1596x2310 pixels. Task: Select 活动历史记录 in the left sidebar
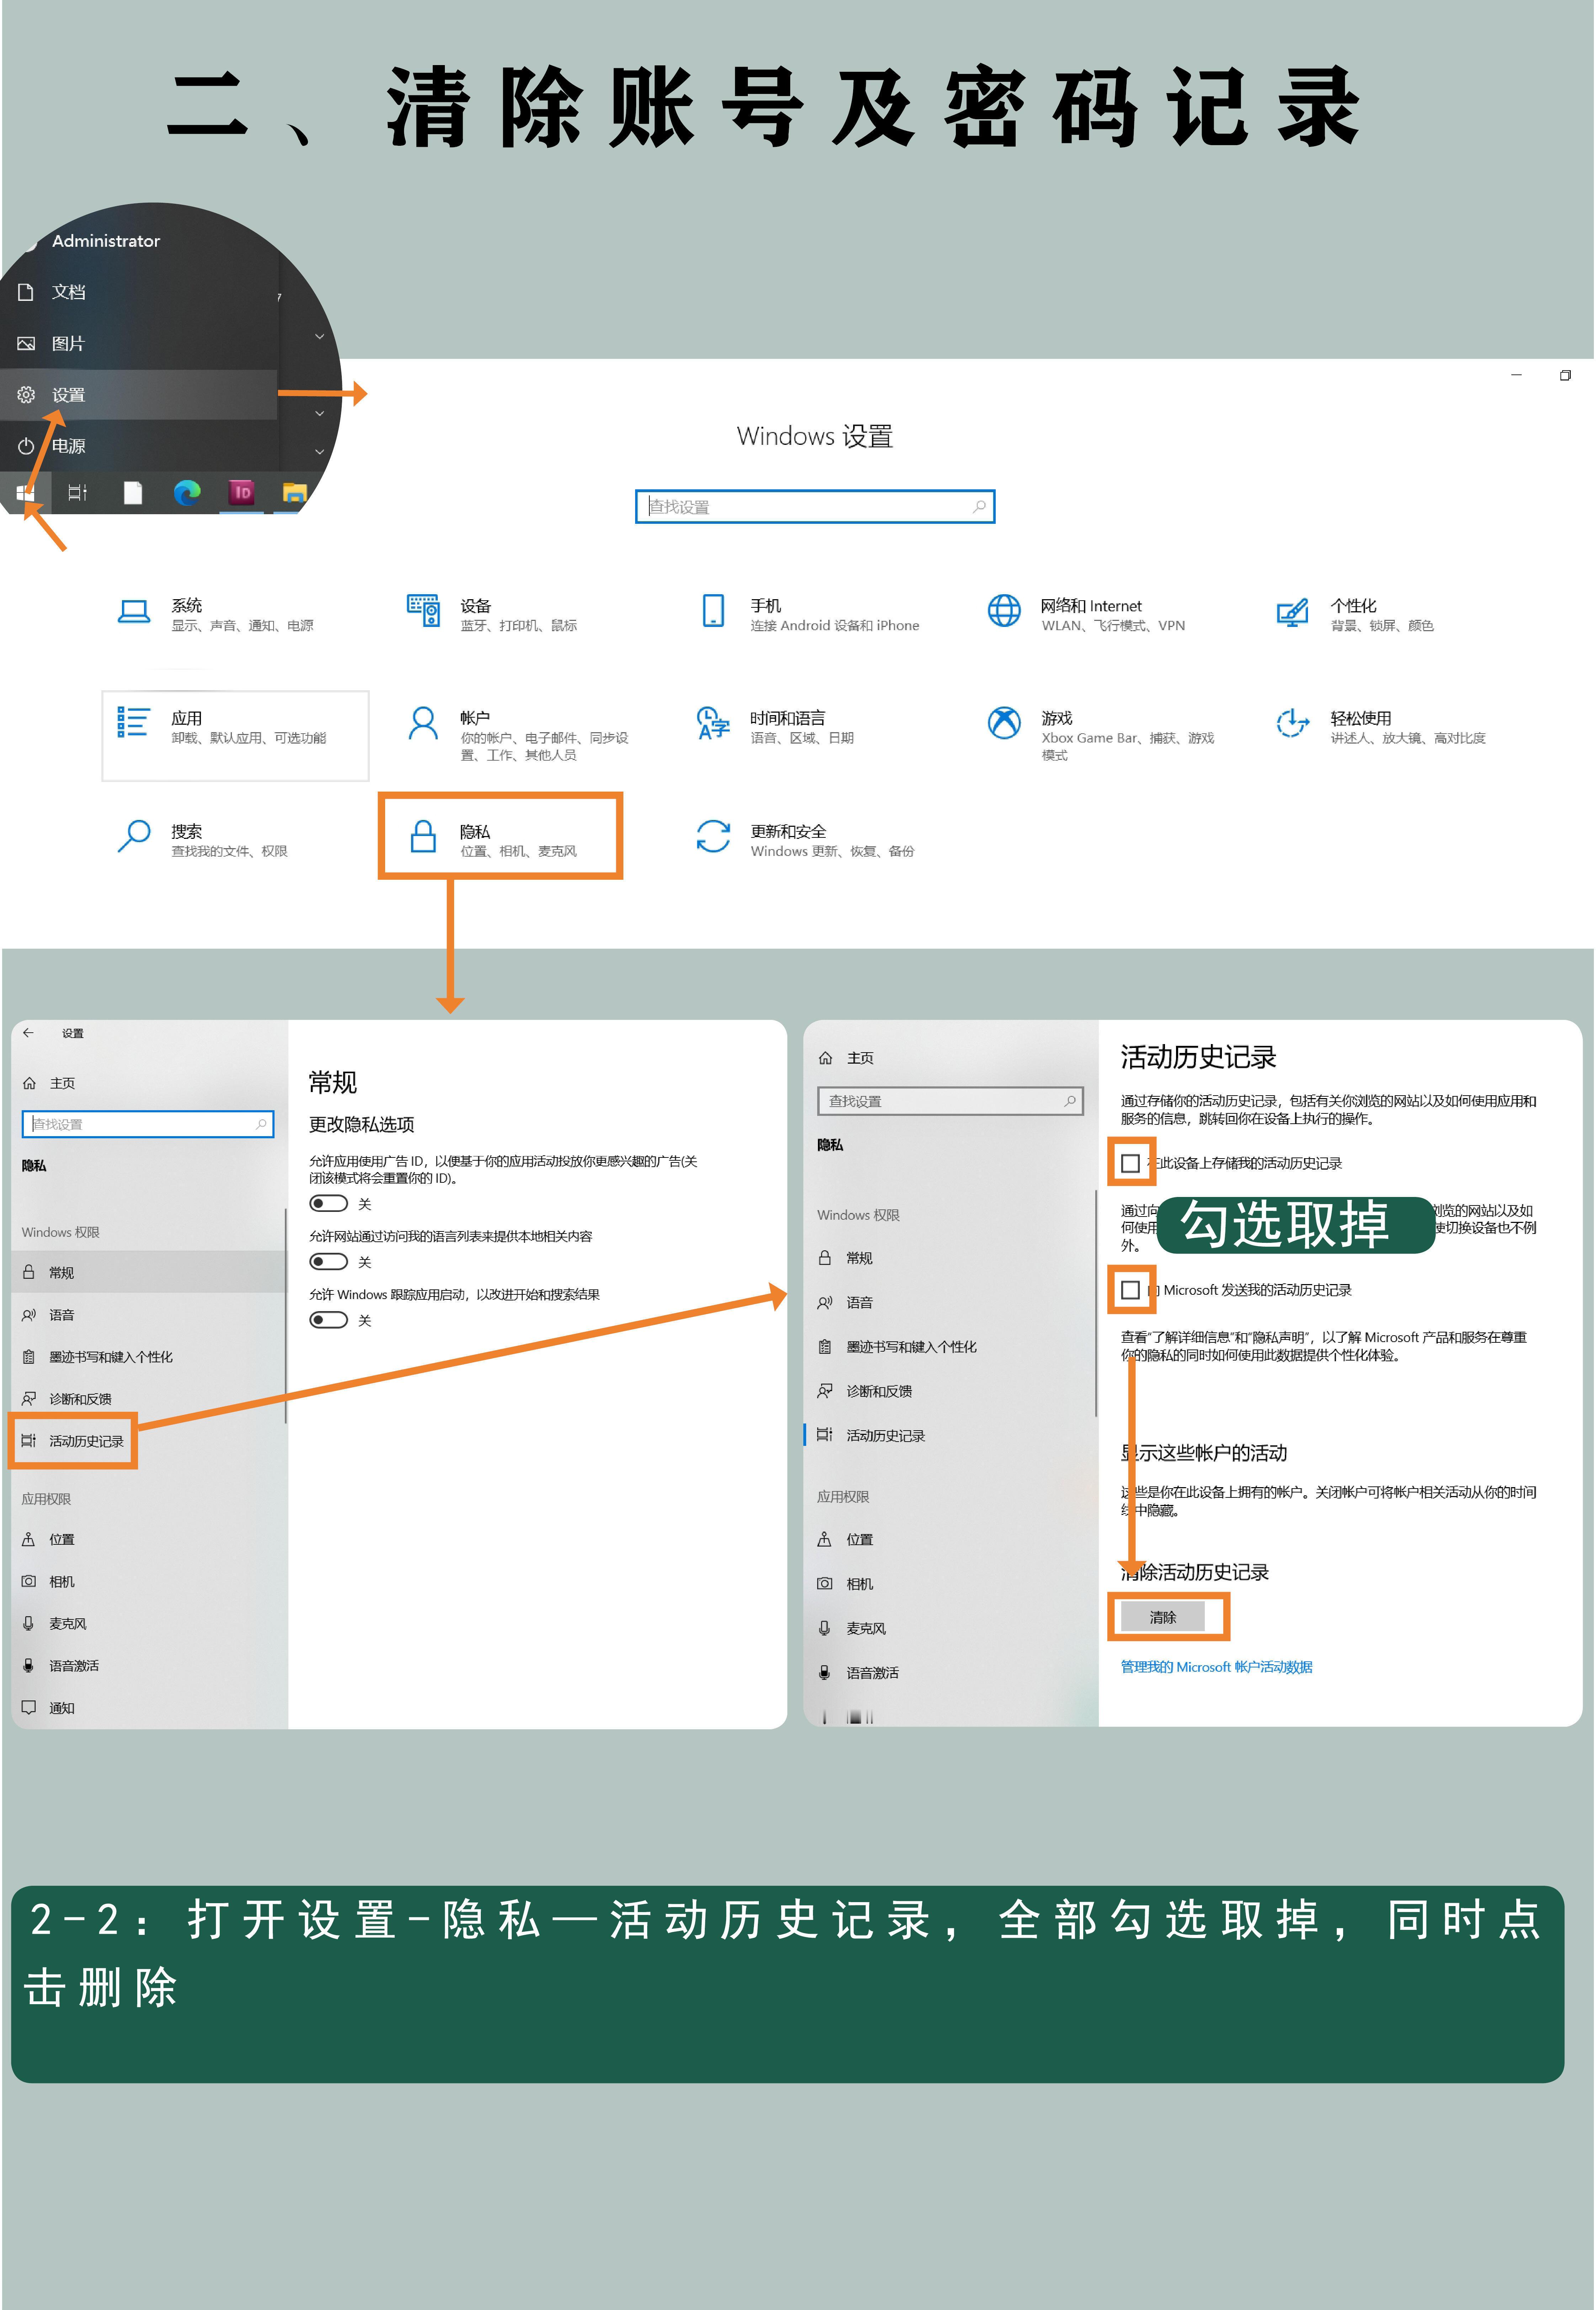click(x=73, y=1441)
